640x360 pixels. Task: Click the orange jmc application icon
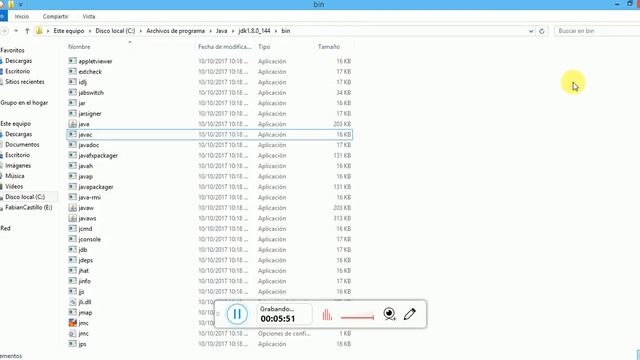[x=73, y=323]
